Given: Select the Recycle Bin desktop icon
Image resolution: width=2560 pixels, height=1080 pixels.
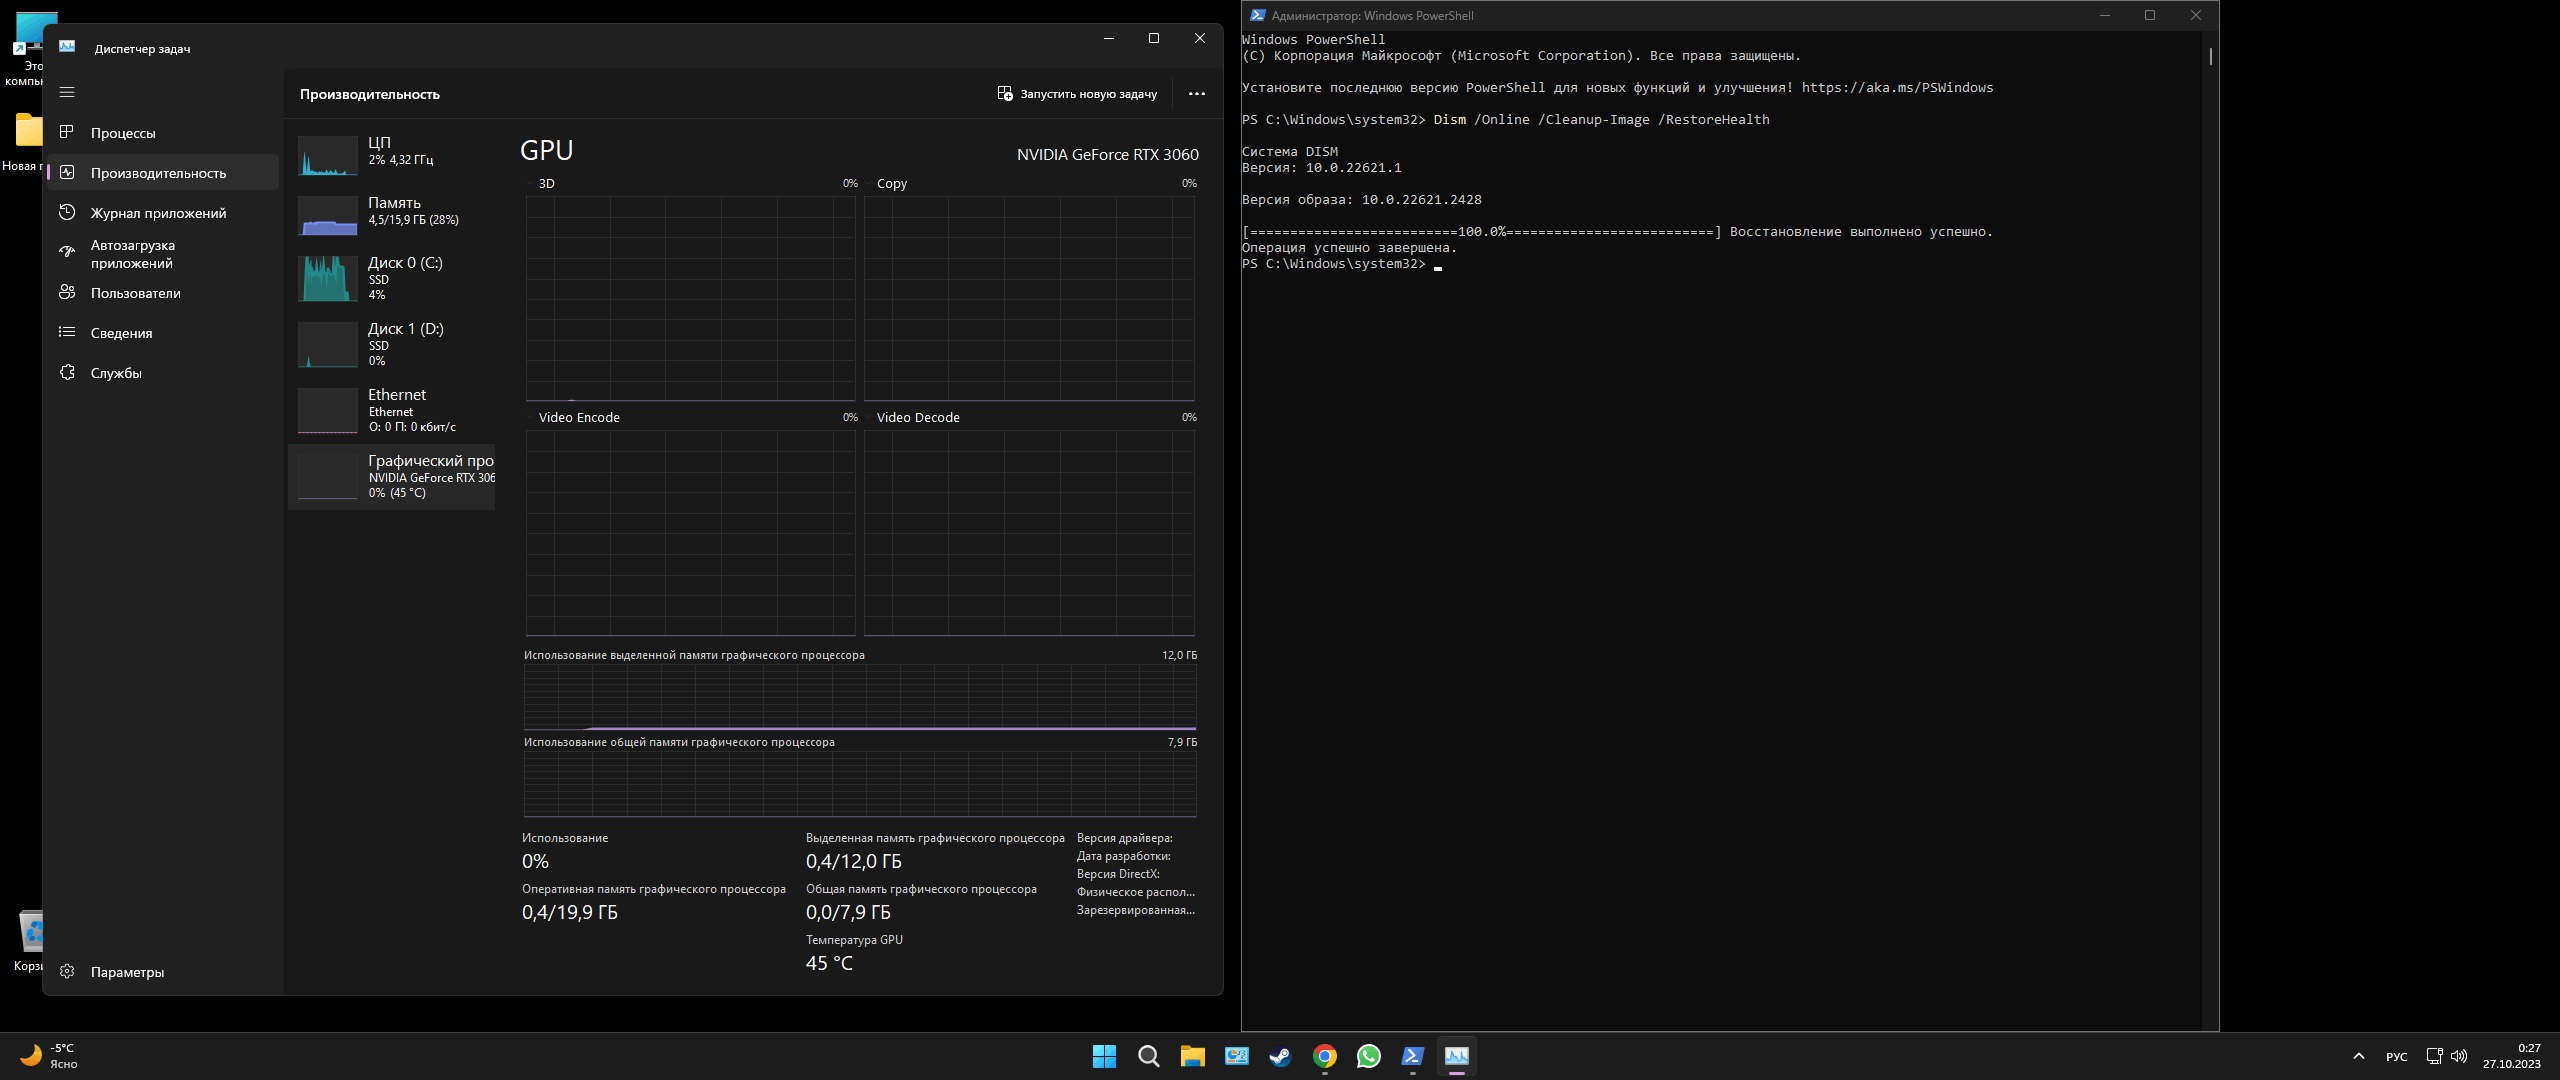Looking at the screenshot, I should coord(30,940).
